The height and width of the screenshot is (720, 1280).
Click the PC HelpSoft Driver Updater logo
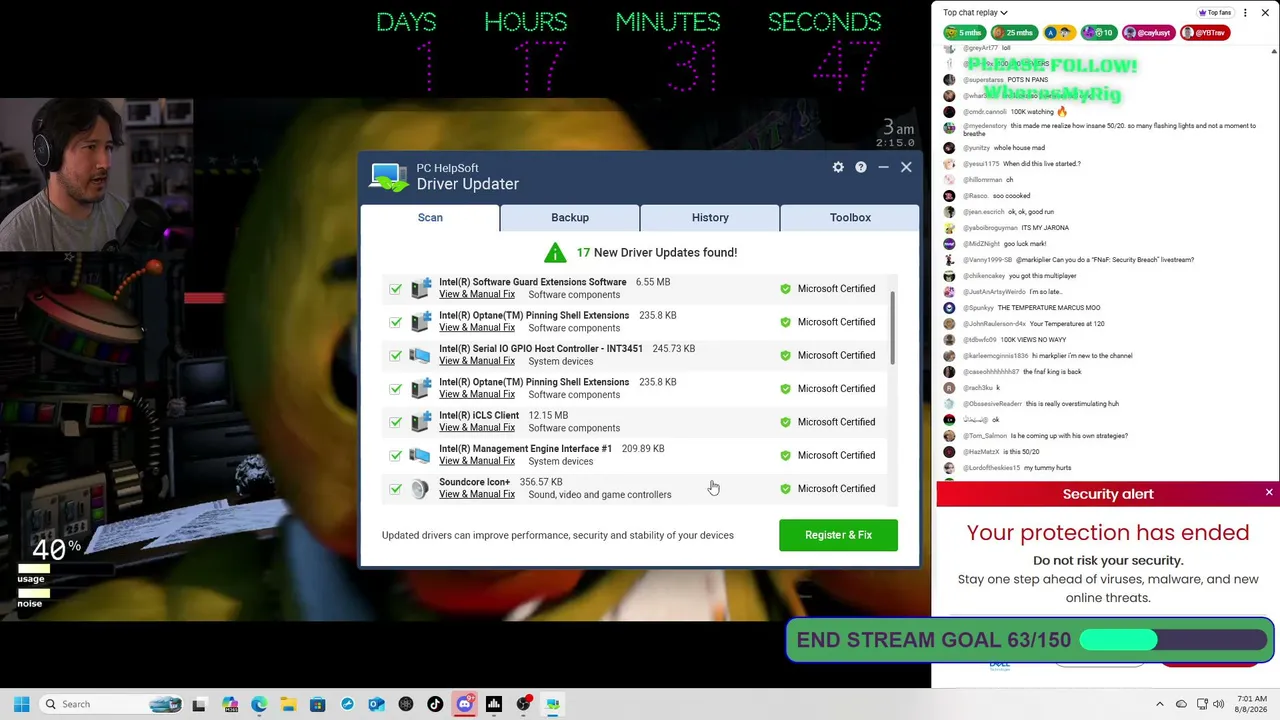point(389,177)
